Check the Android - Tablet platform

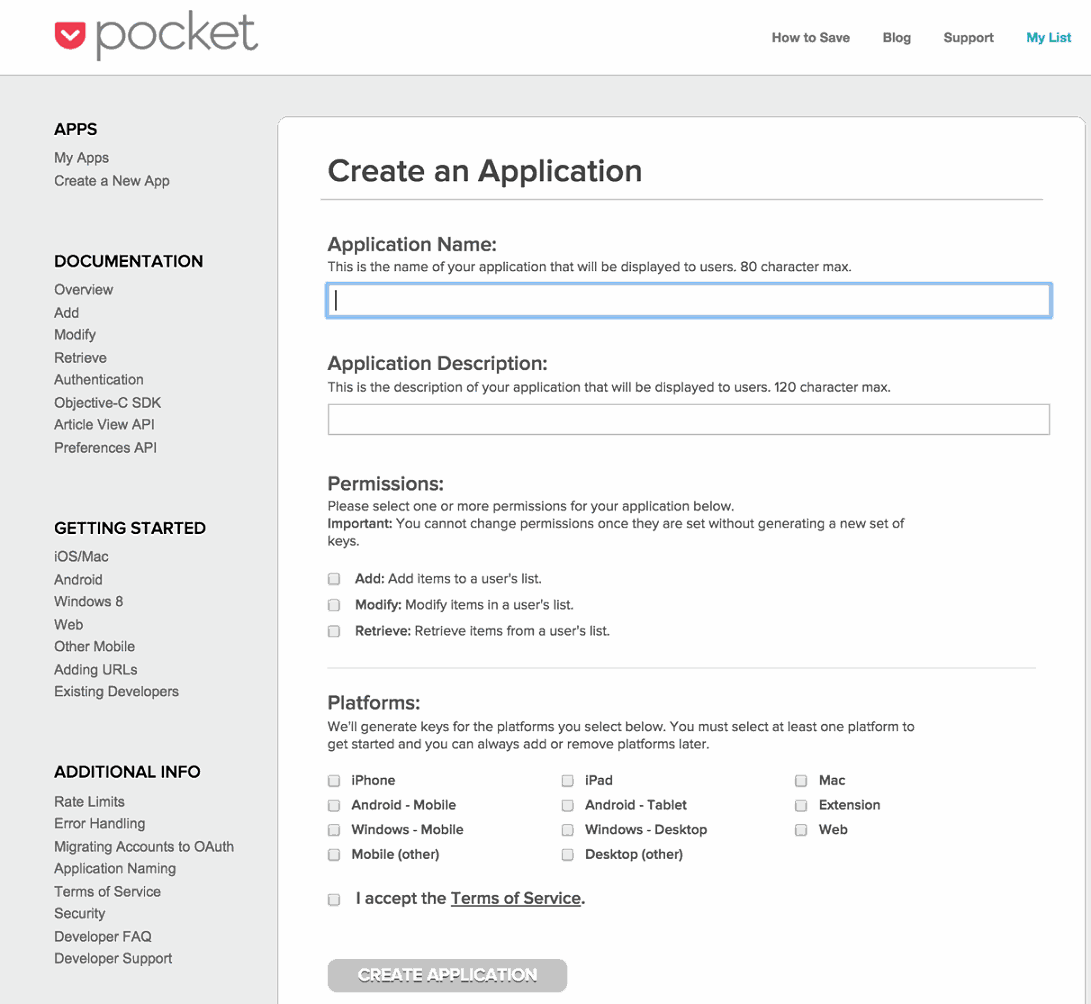click(567, 805)
